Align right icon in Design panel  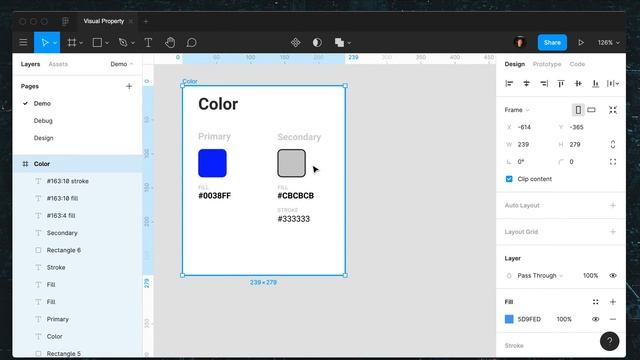click(x=544, y=84)
